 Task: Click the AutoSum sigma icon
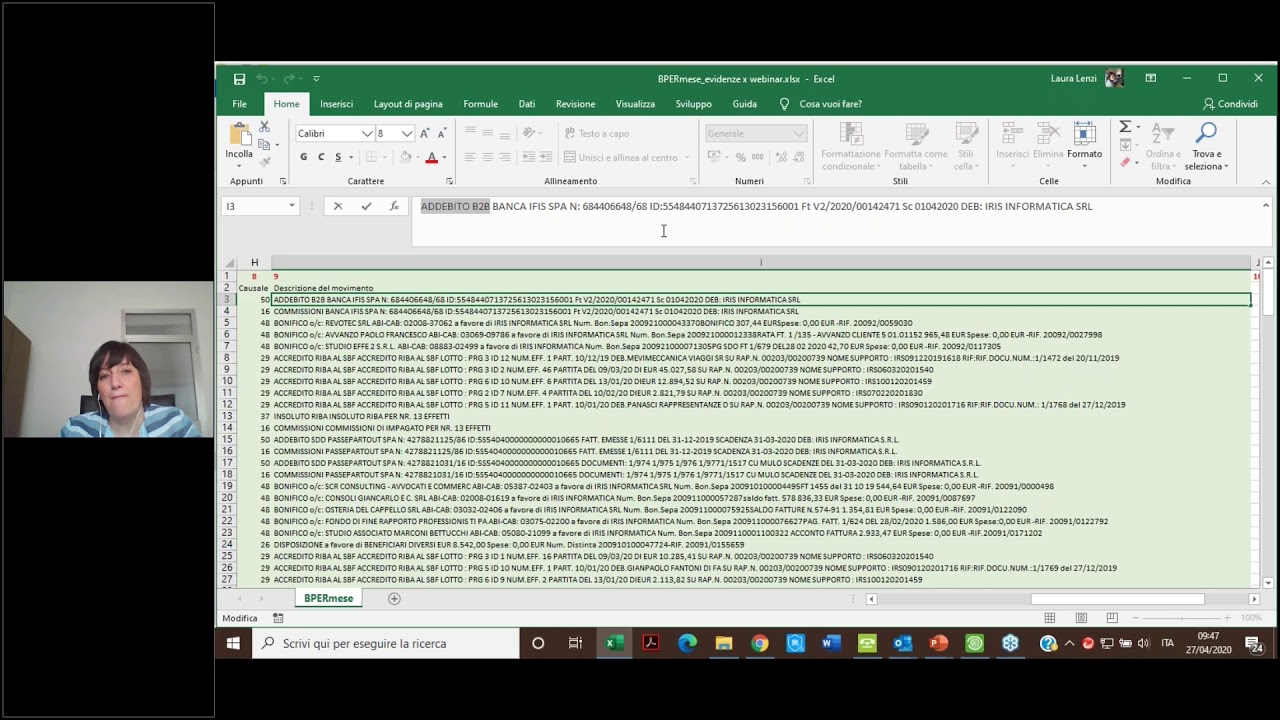click(1125, 127)
